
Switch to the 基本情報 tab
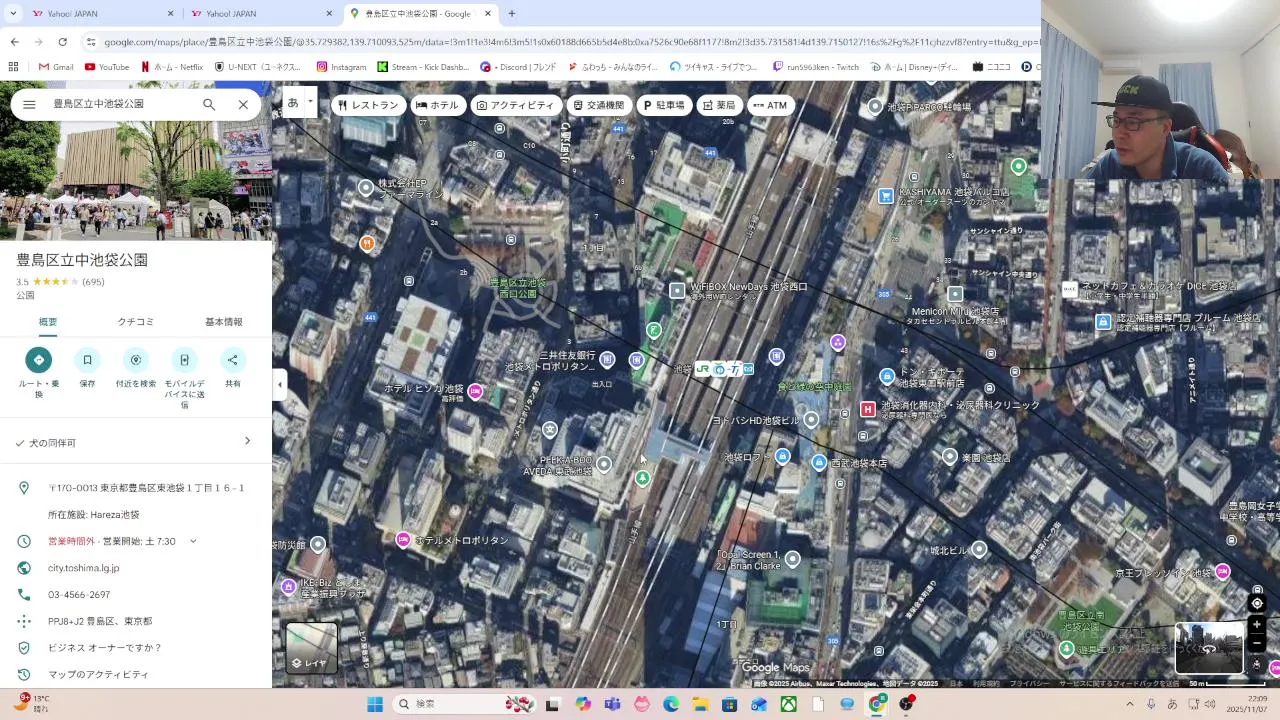(x=224, y=322)
